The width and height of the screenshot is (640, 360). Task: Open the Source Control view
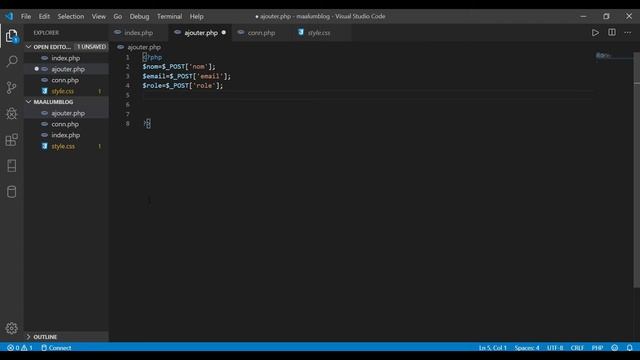(x=11, y=87)
